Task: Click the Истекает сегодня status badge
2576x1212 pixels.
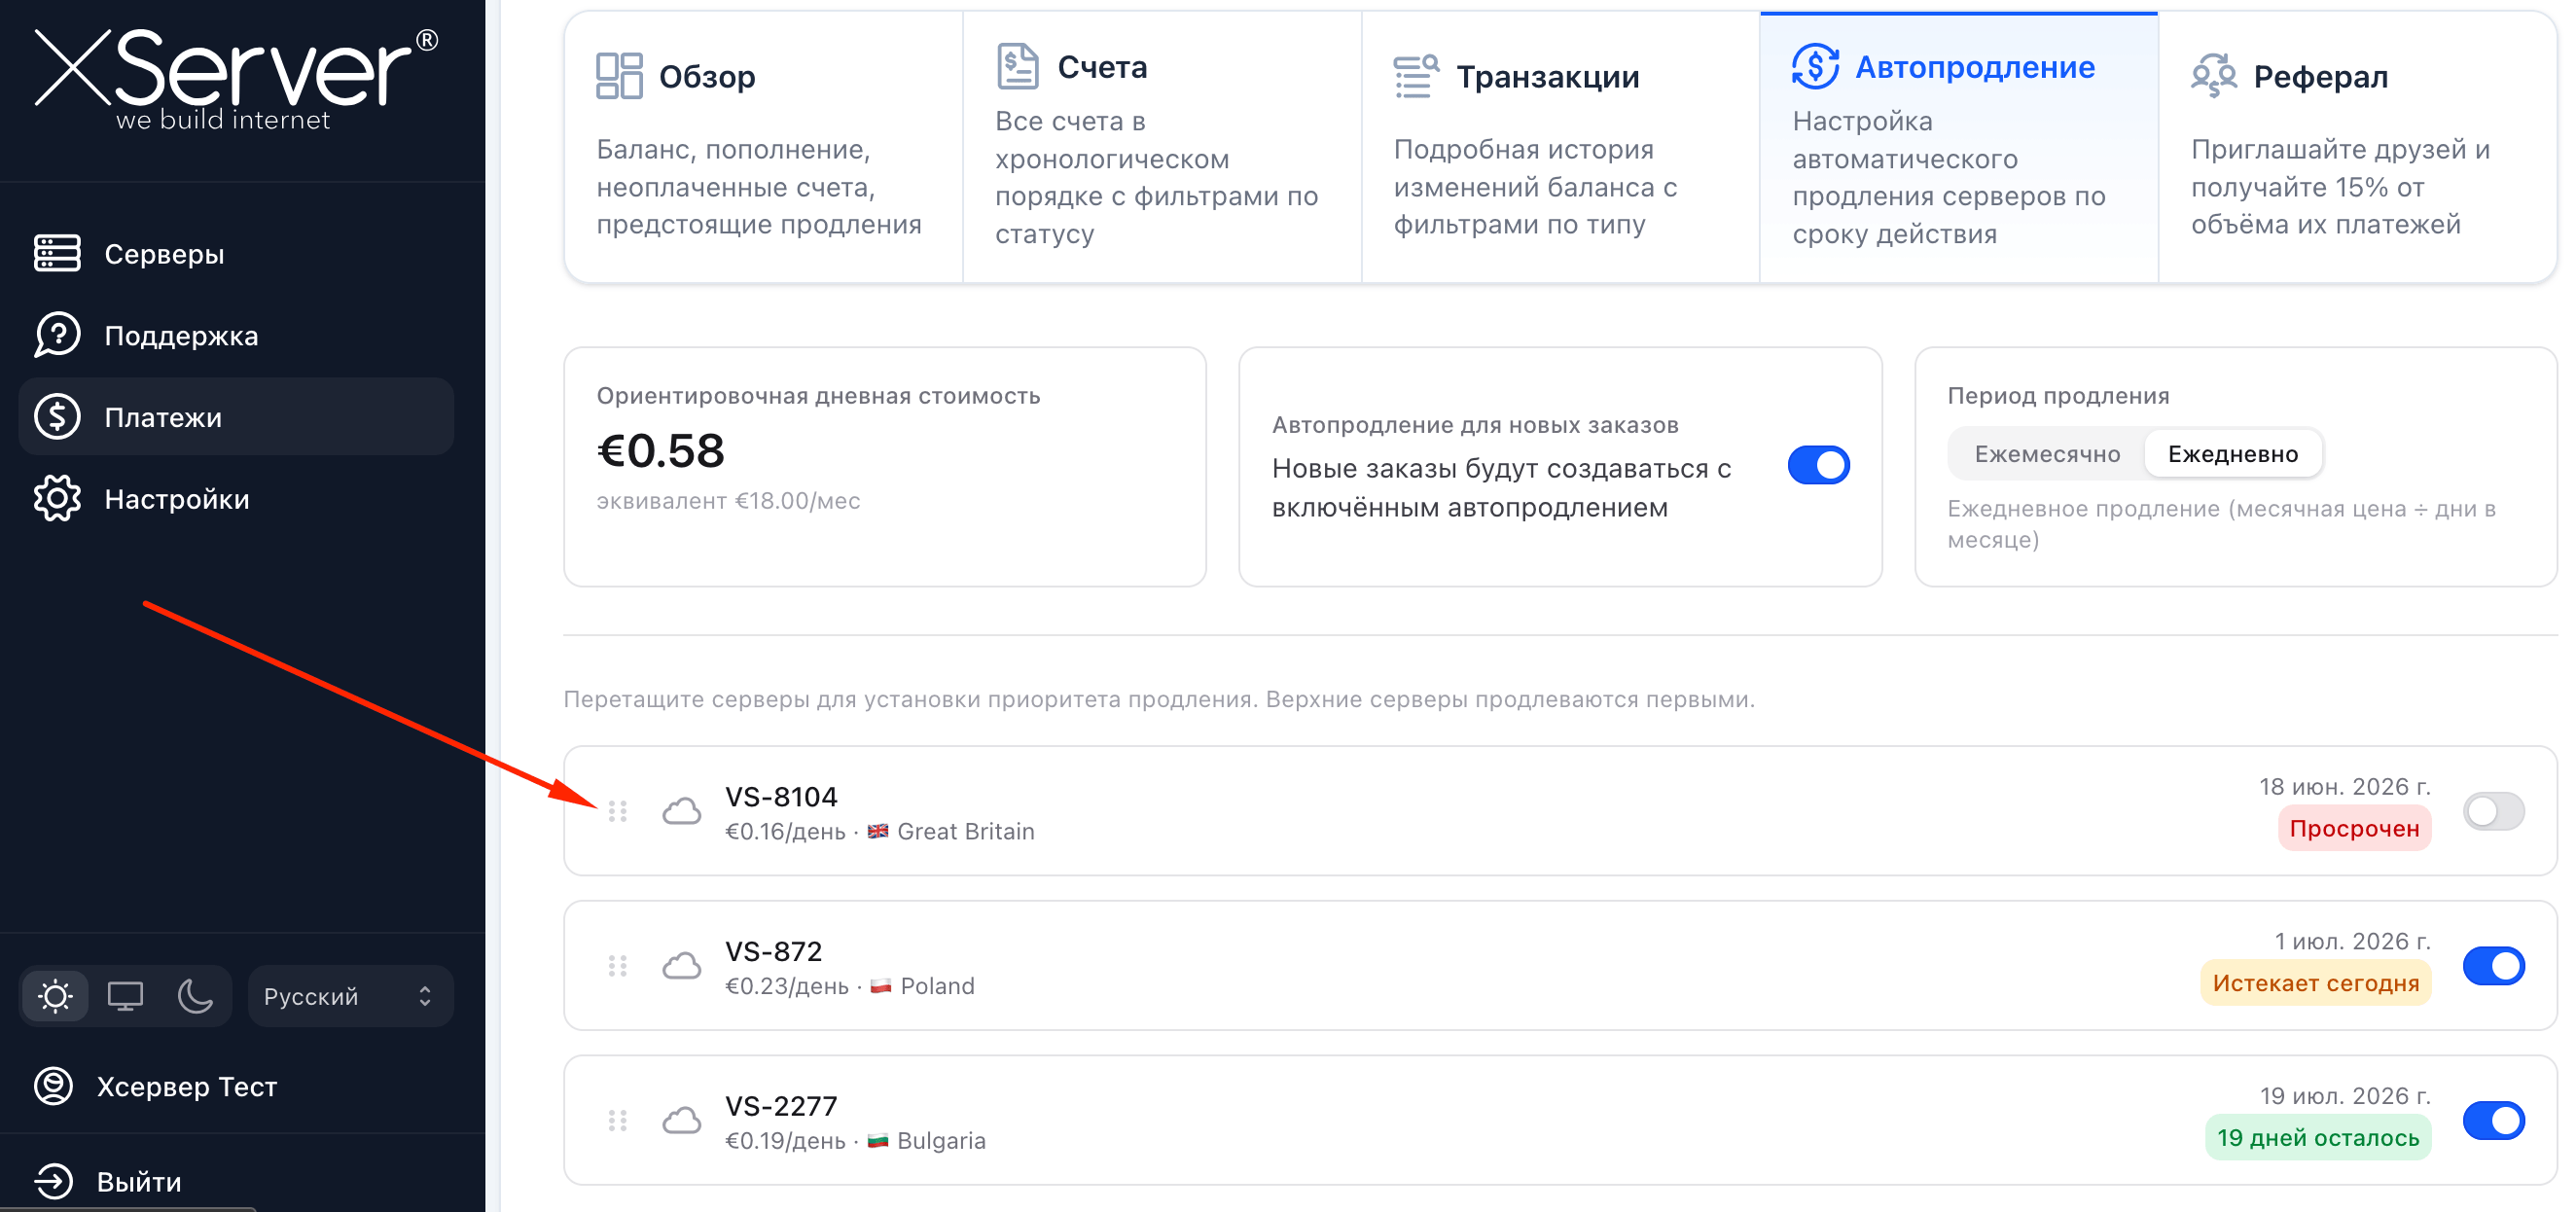Action: [x=2315, y=983]
